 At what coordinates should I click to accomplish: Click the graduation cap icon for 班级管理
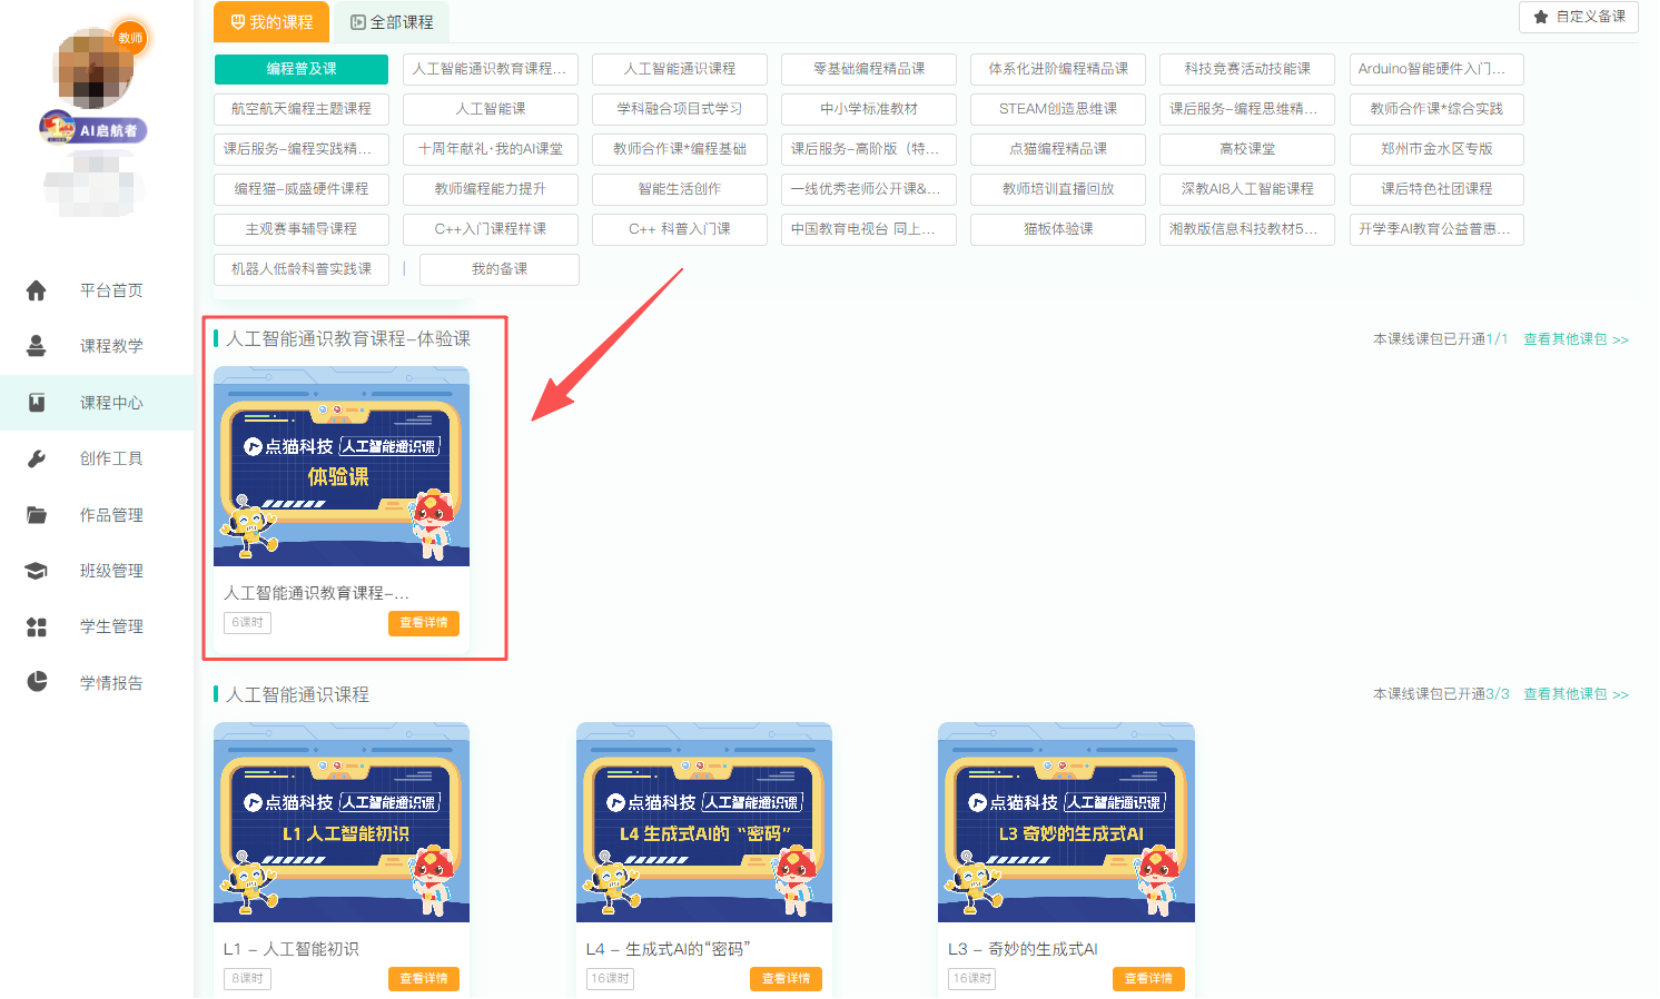click(36, 571)
